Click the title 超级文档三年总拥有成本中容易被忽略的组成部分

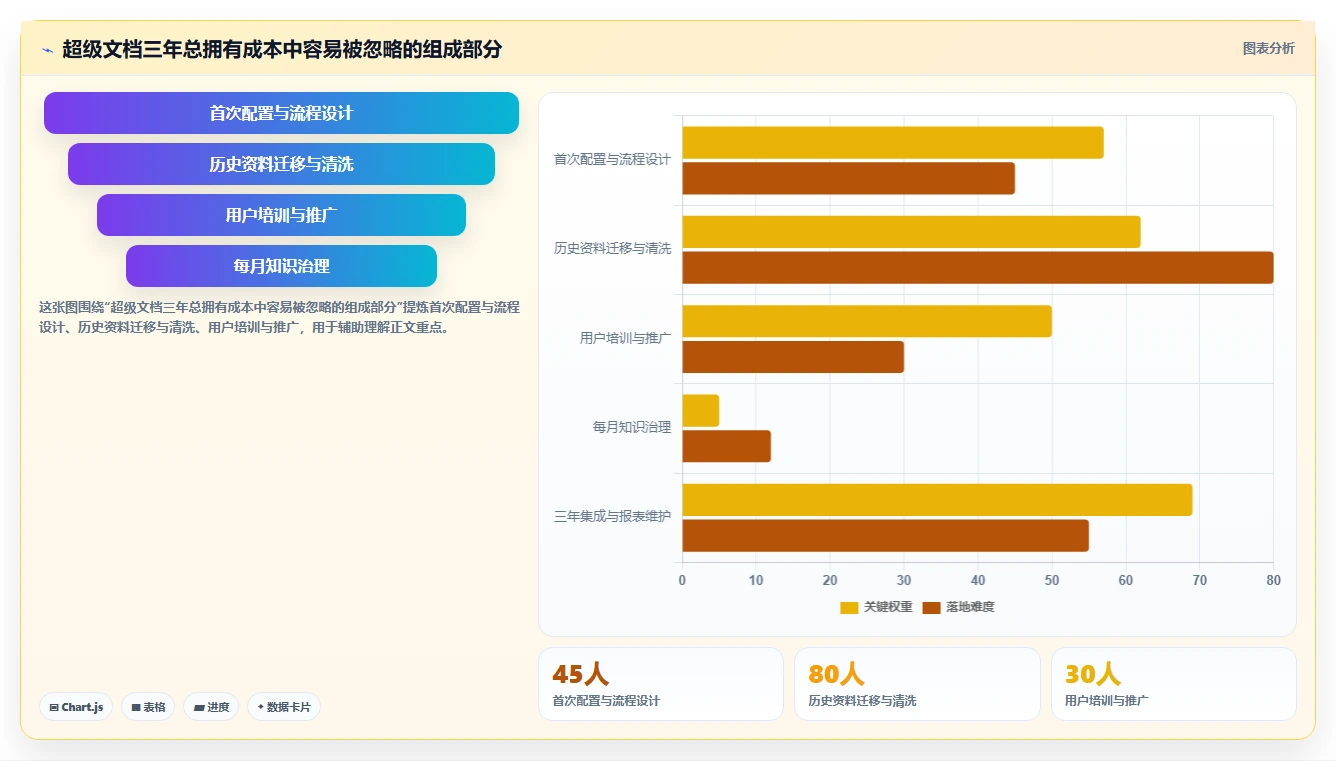point(282,49)
